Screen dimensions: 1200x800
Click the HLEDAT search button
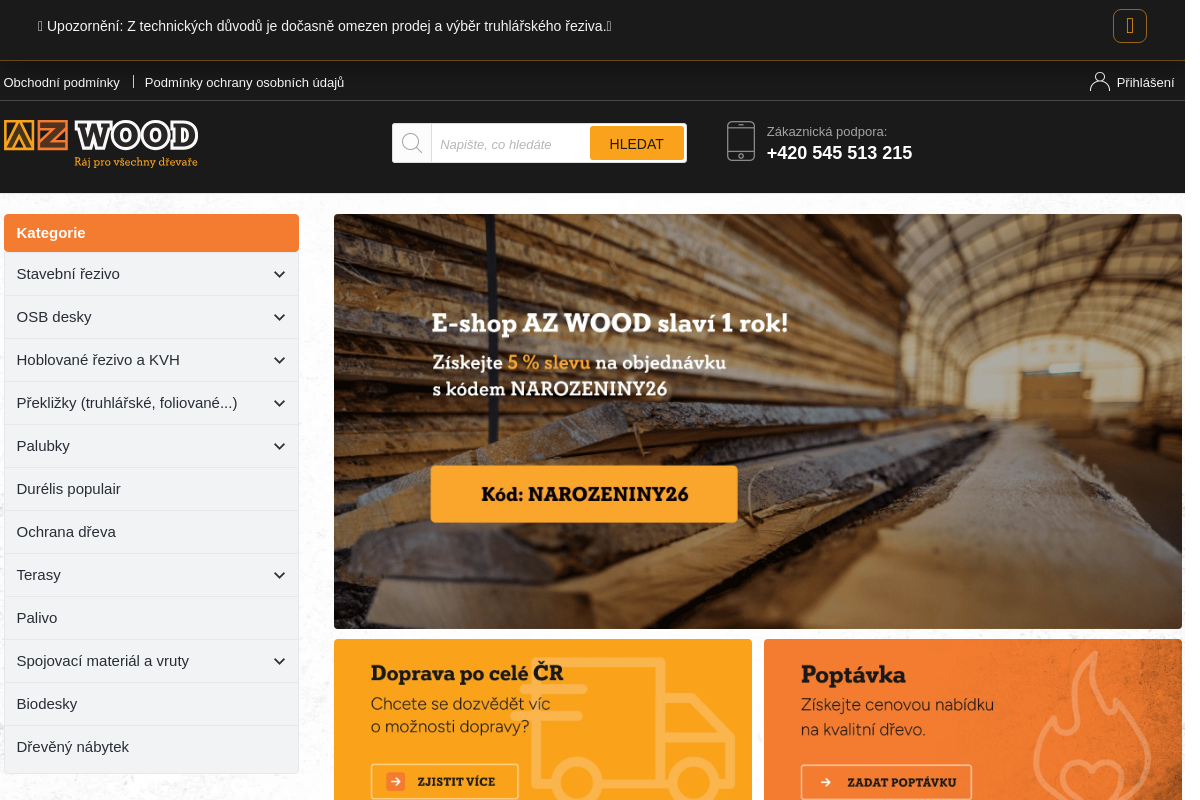pos(637,143)
